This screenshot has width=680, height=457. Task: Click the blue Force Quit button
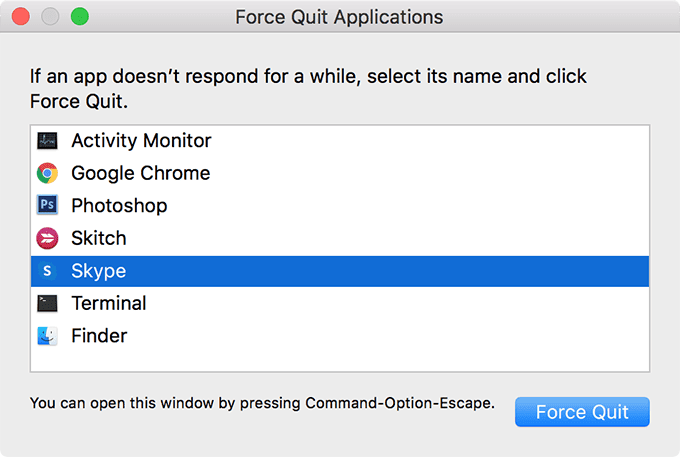[x=582, y=412]
